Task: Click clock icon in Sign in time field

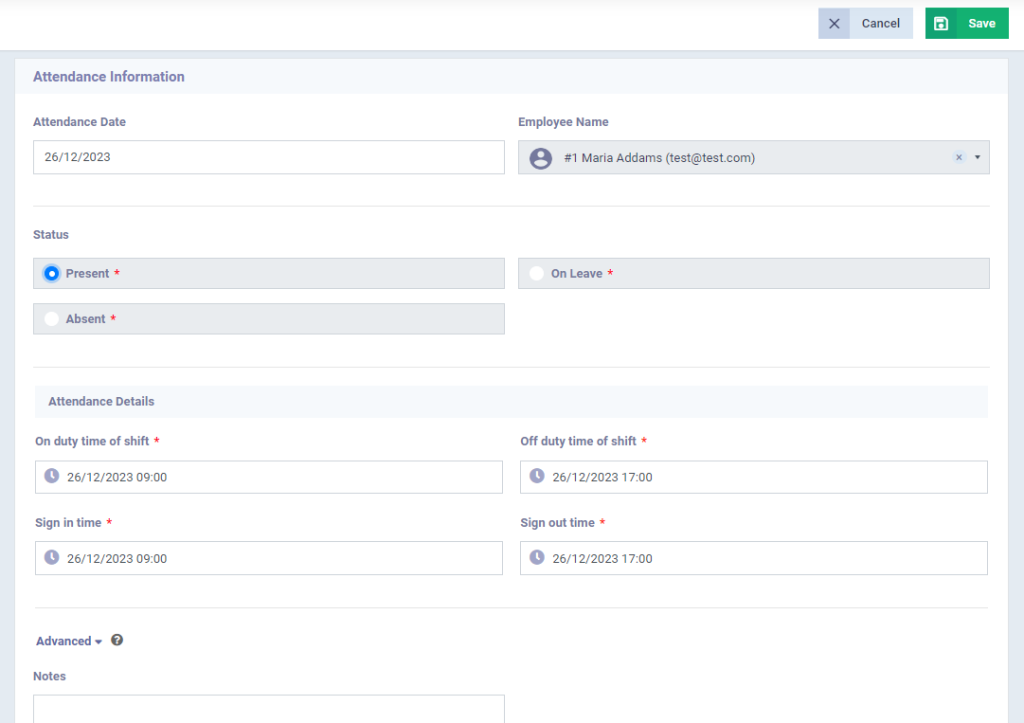Action: point(52,558)
